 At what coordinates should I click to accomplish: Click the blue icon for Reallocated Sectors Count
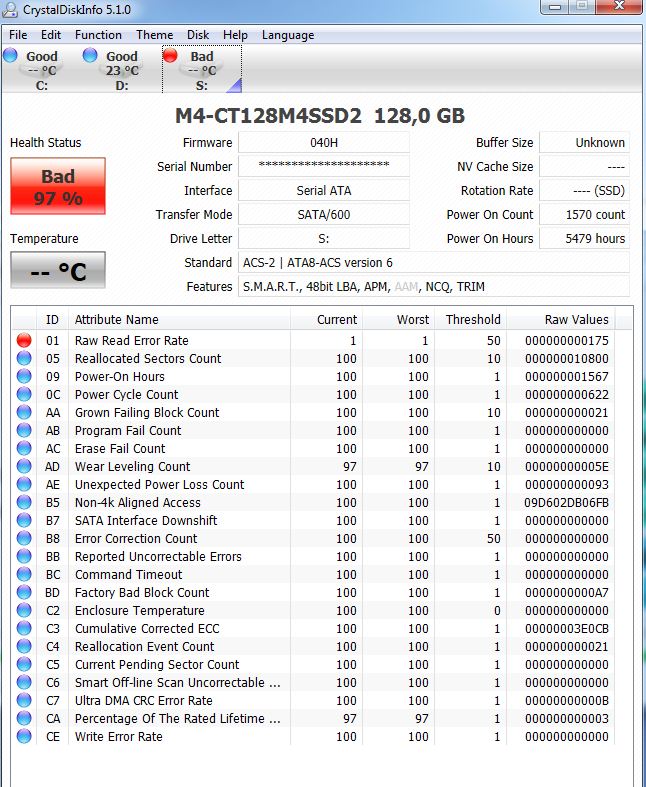tap(24, 358)
